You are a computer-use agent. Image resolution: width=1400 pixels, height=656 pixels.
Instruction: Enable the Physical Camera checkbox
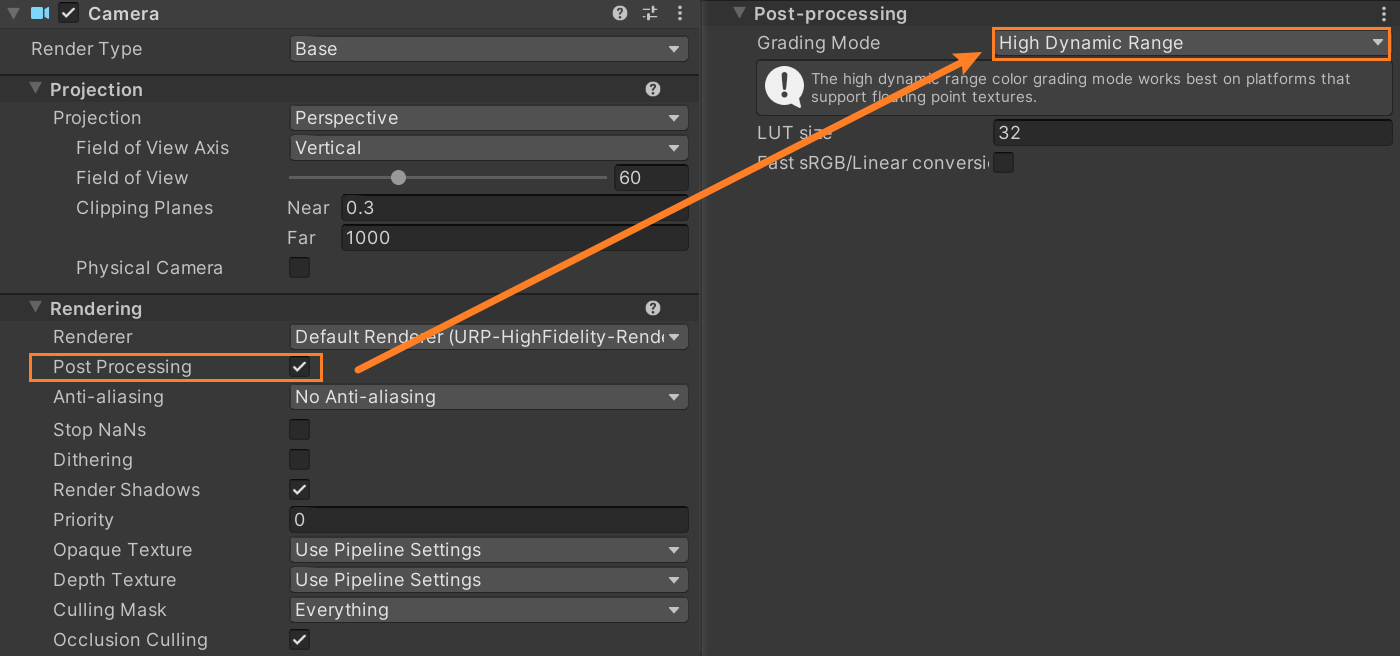(x=299, y=268)
